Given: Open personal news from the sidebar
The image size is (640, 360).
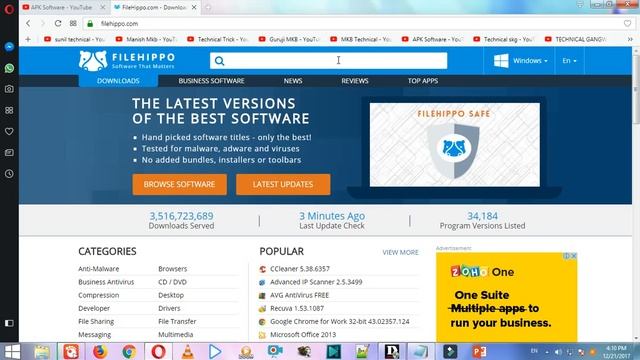Looking at the screenshot, I should (x=9, y=153).
